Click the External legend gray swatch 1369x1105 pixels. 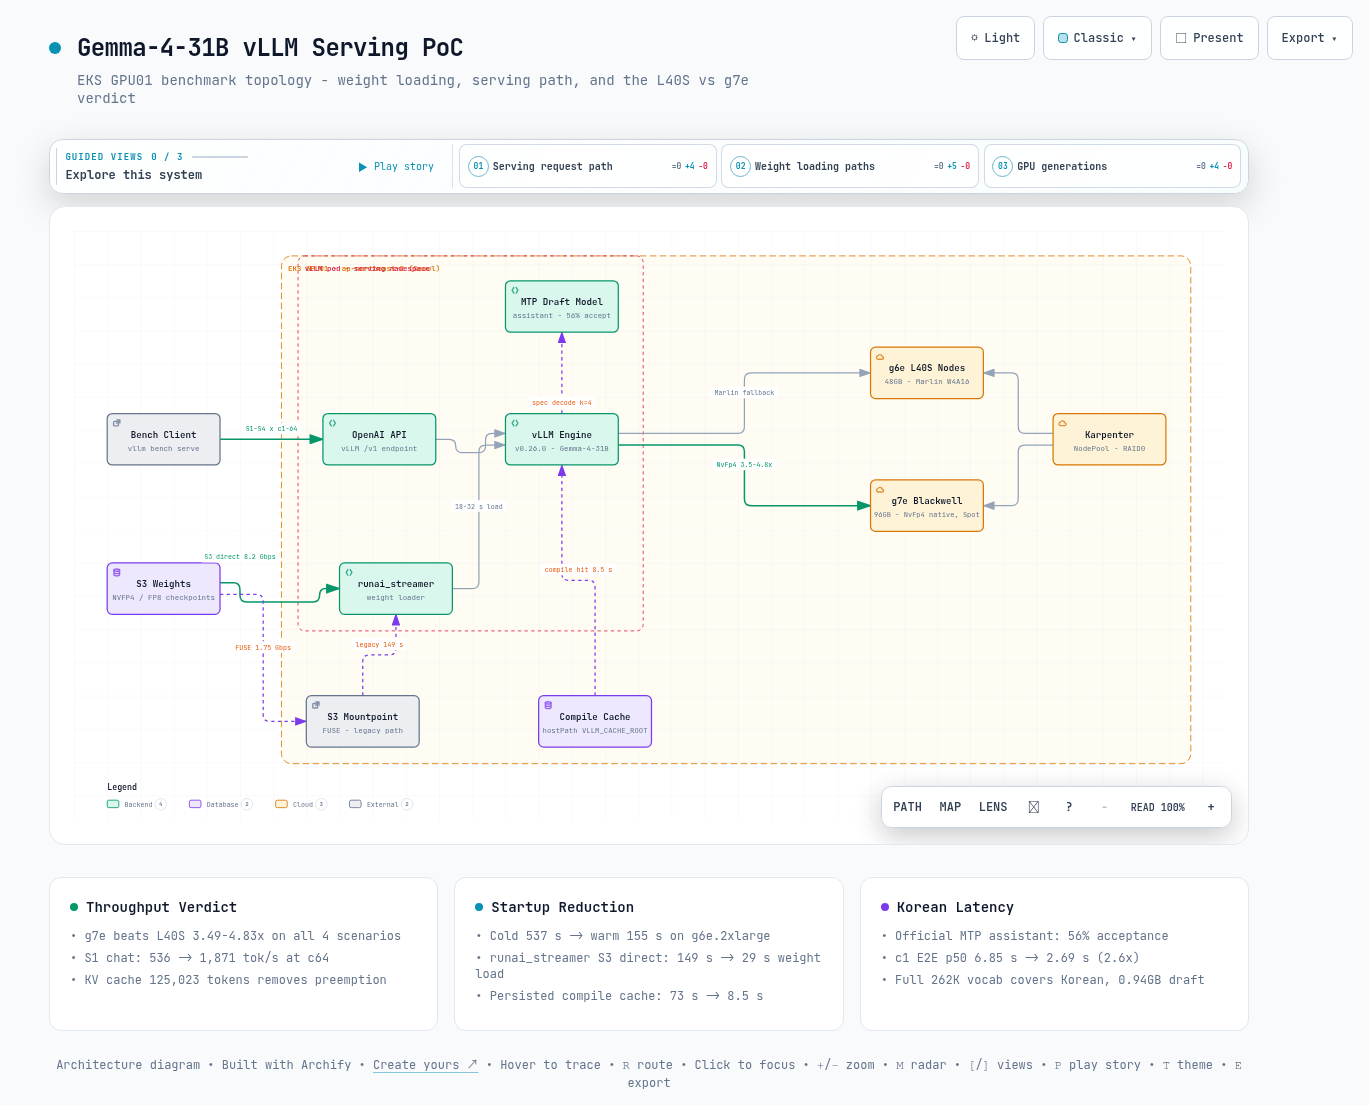pos(355,804)
